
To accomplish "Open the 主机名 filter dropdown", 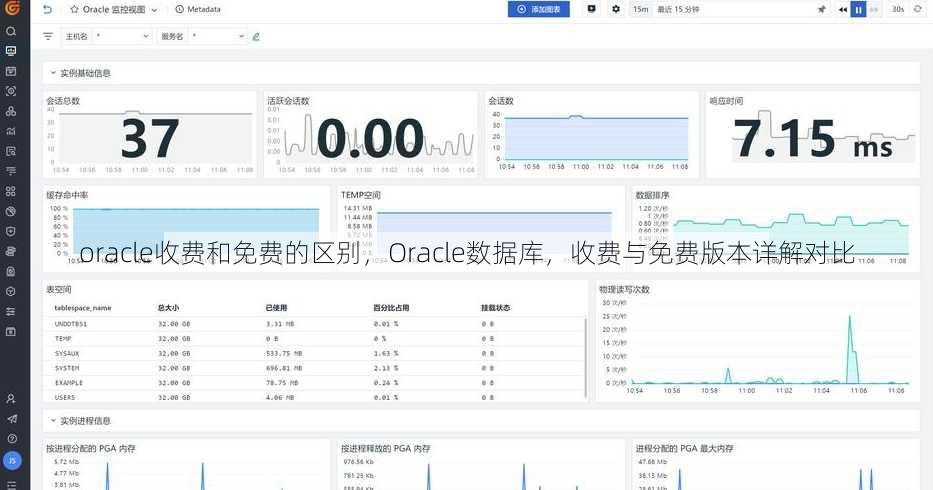I will tap(121, 36).
